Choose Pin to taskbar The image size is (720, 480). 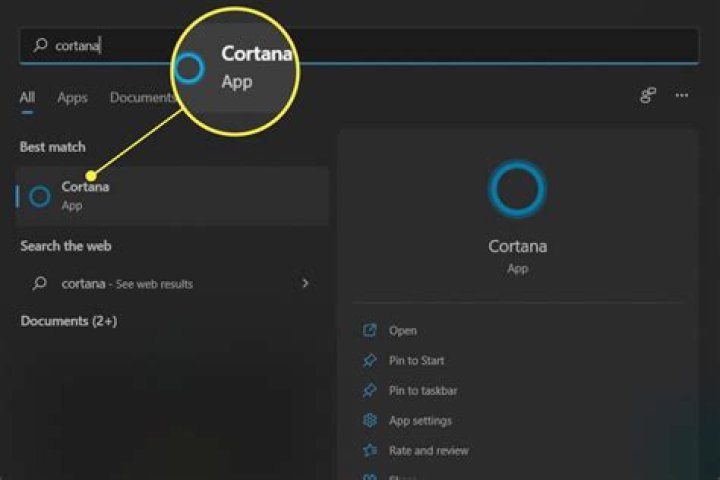(423, 391)
